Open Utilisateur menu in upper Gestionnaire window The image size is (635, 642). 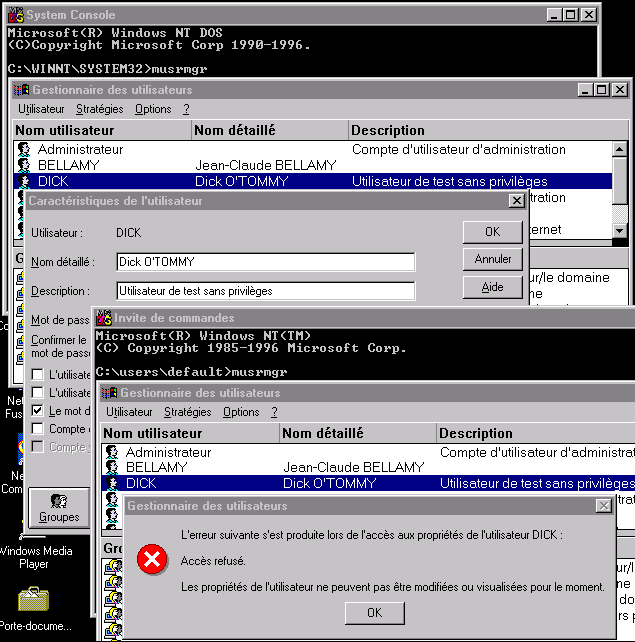41,109
